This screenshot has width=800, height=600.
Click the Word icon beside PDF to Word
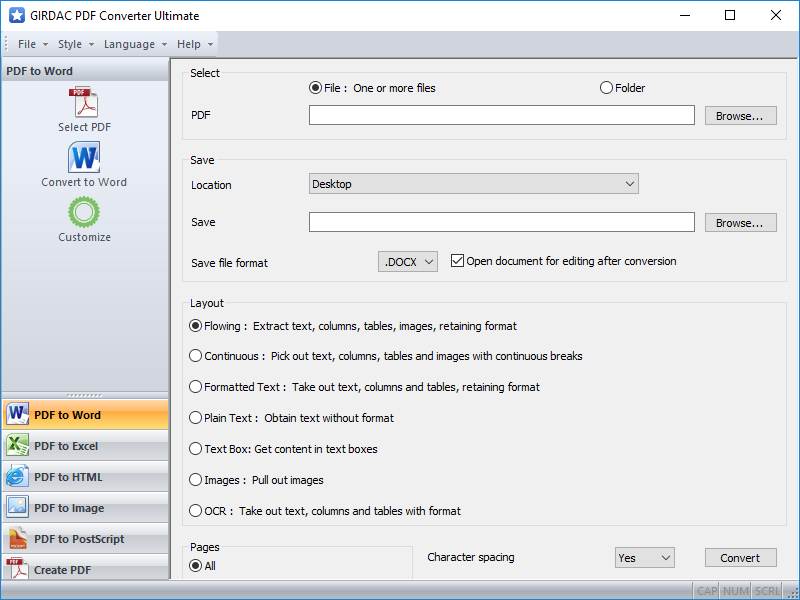pos(17,414)
